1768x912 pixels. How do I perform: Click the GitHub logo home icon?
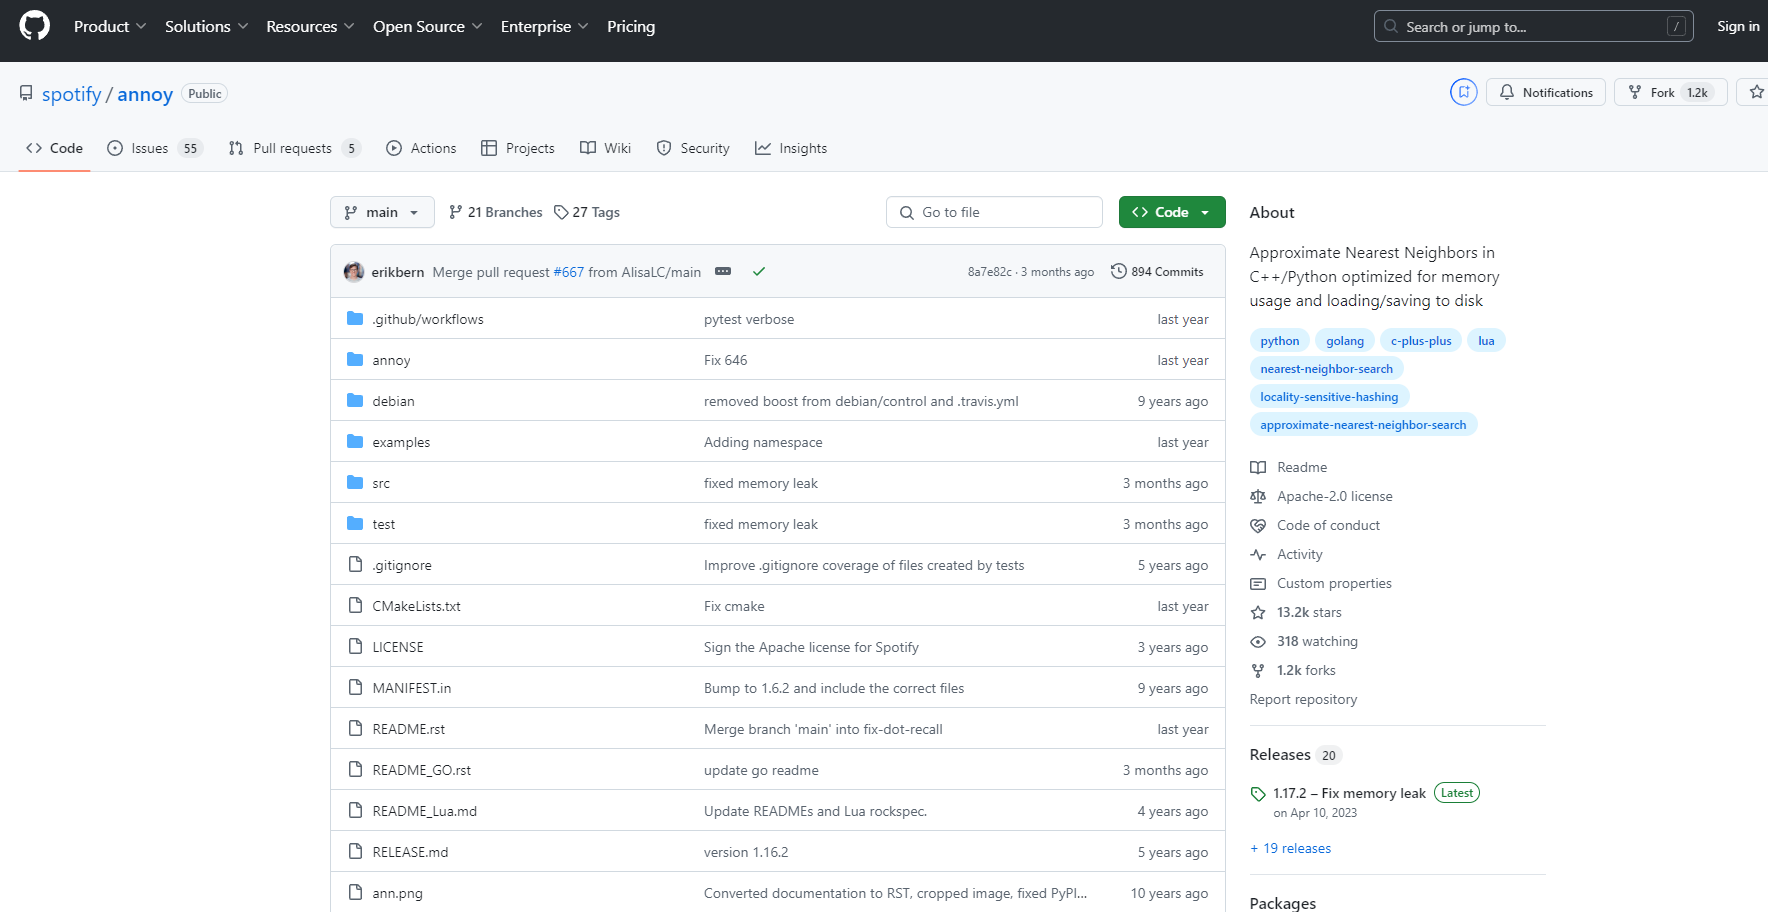(x=35, y=26)
